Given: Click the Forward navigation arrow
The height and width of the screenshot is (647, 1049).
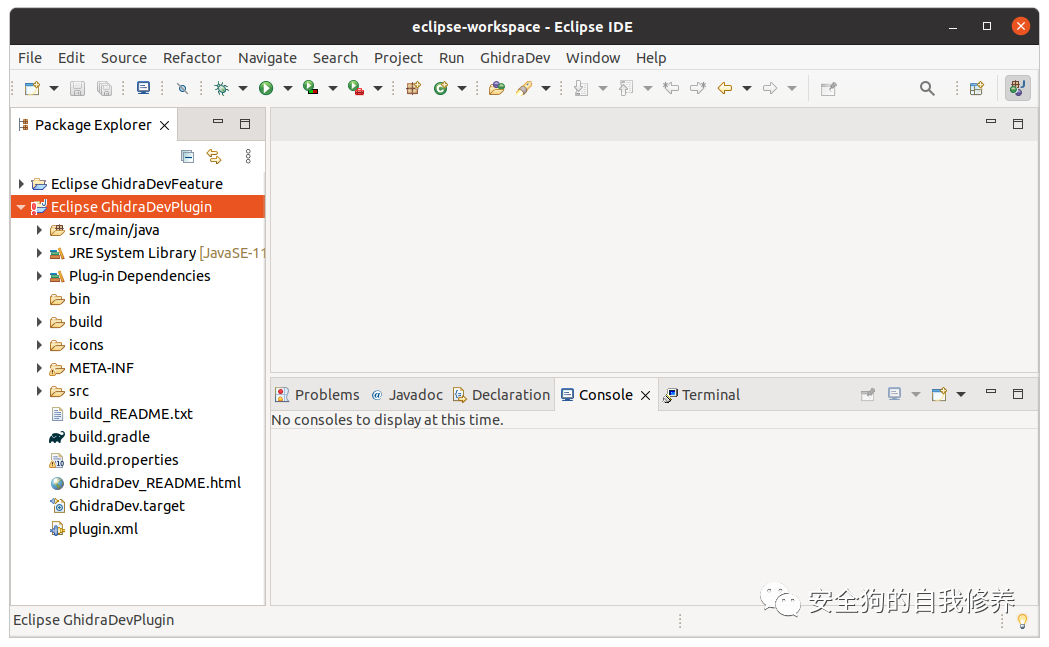Looking at the screenshot, I should point(770,88).
